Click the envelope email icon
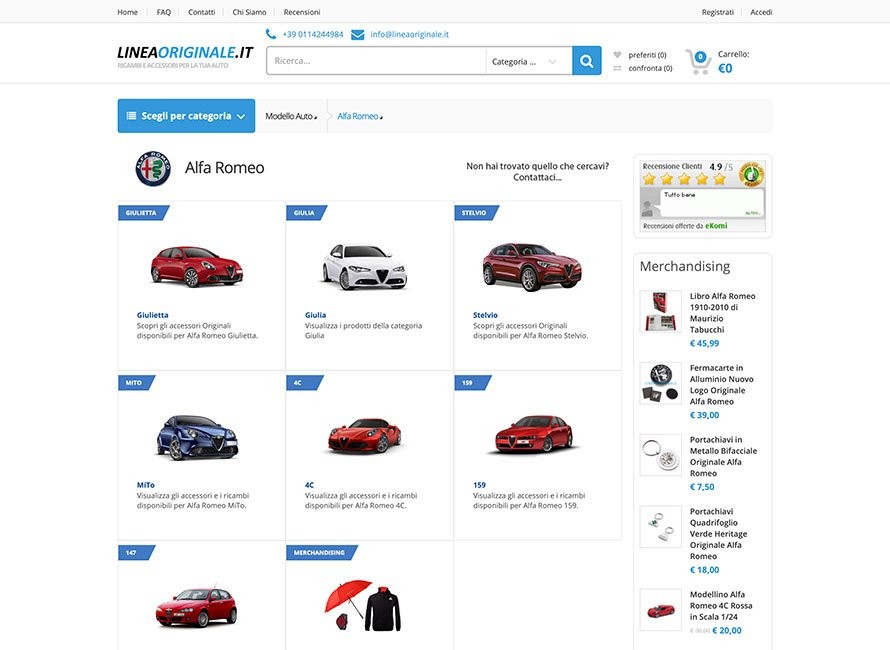This screenshot has width=890, height=650. (x=358, y=35)
